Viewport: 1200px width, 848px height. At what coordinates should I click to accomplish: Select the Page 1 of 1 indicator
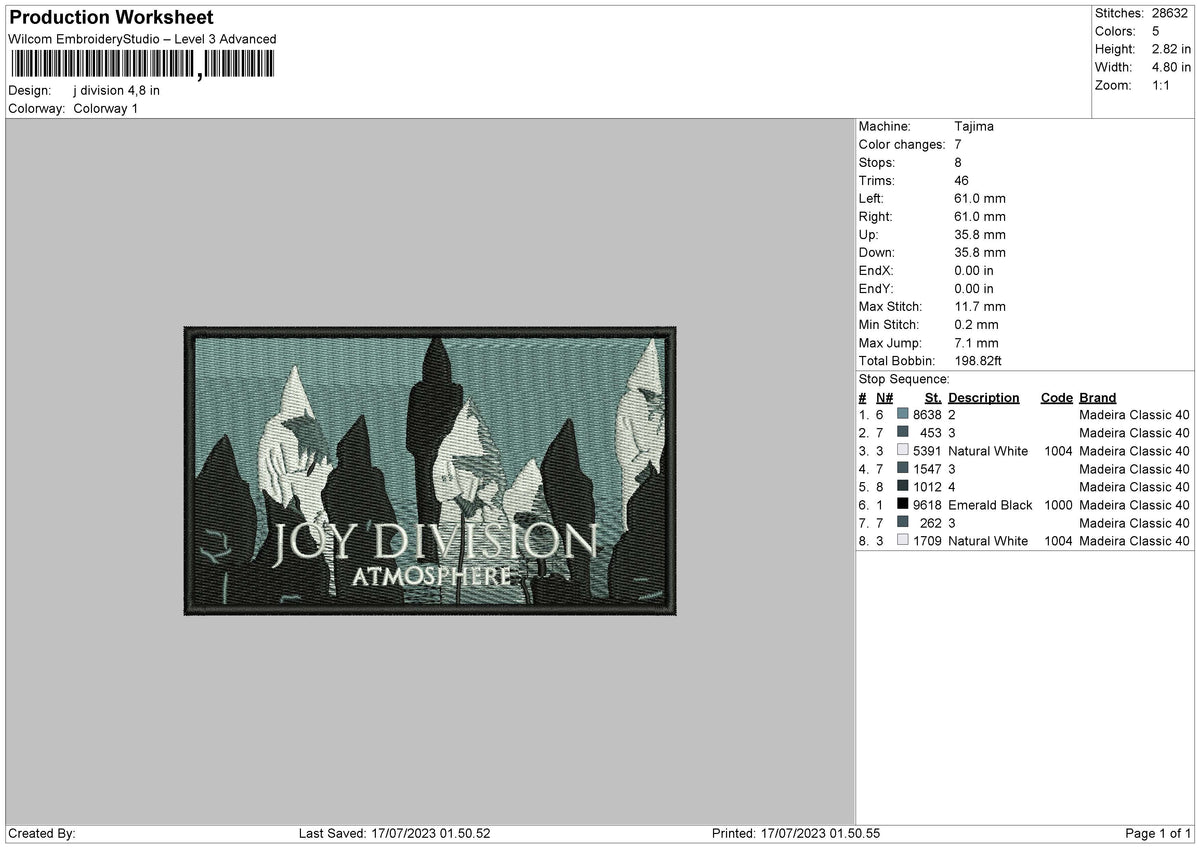point(1160,832)
